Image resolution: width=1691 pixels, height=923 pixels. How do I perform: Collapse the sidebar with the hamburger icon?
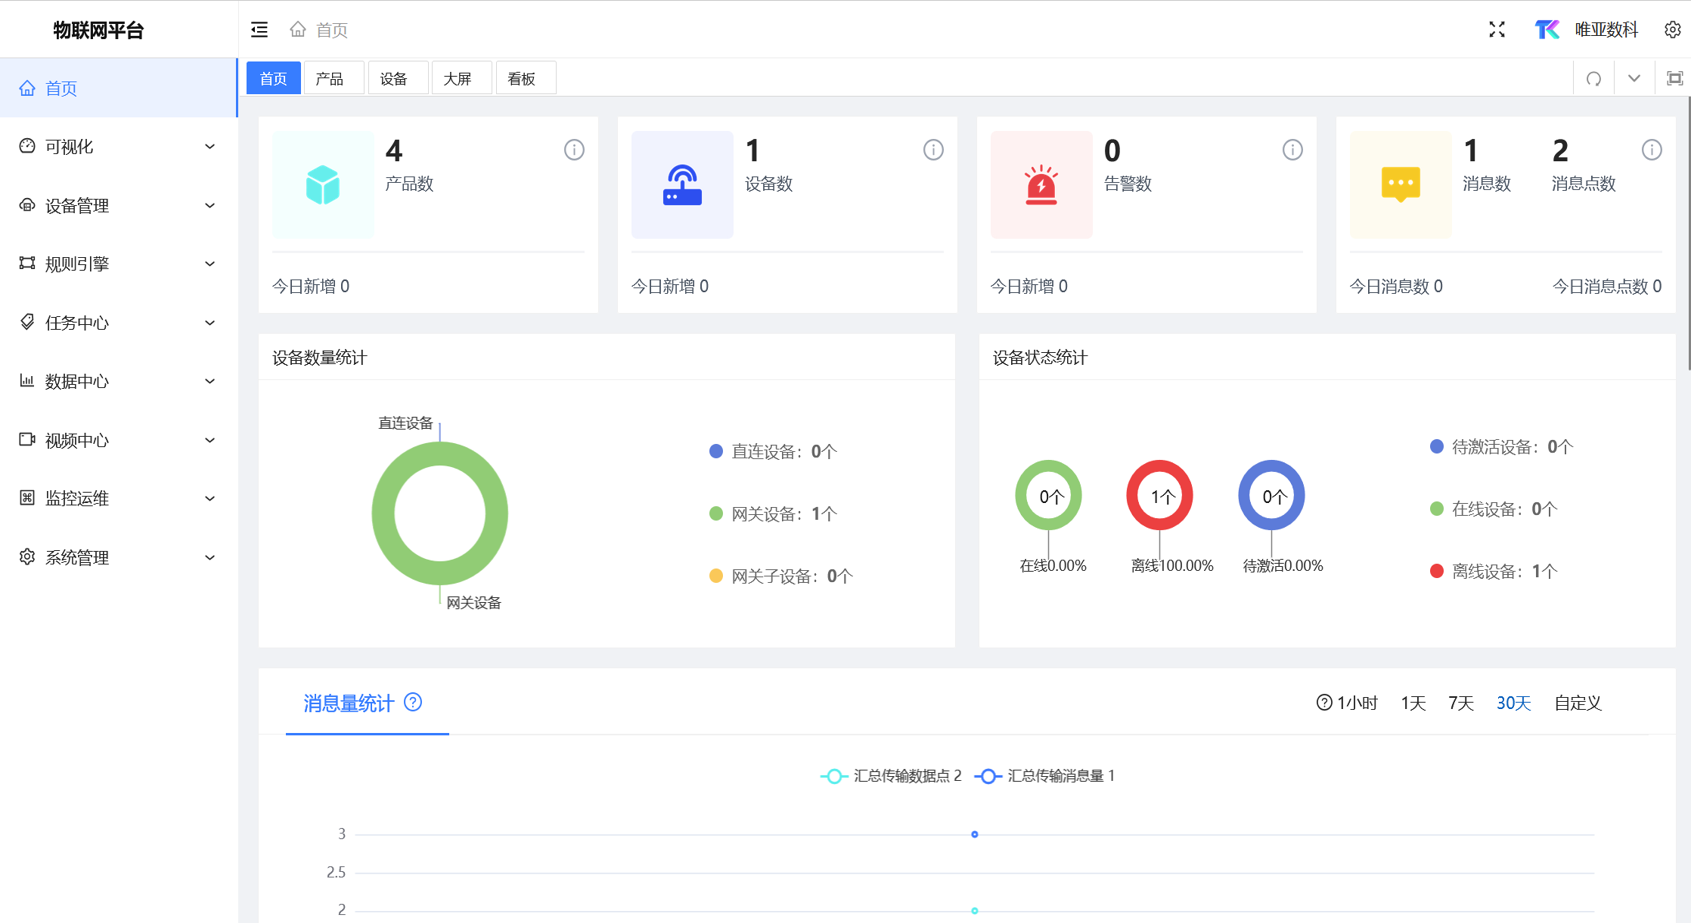pyautogui.click(x=258, y=29)
